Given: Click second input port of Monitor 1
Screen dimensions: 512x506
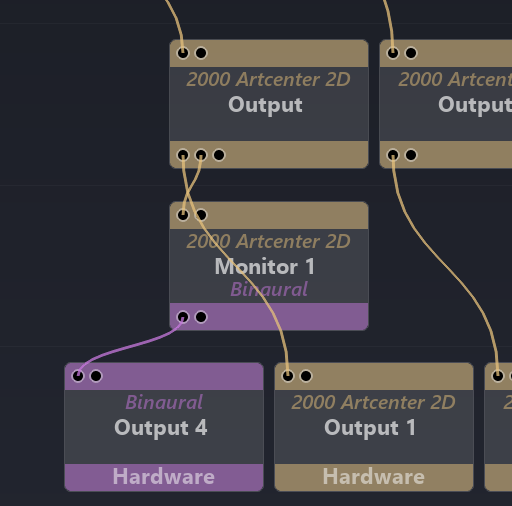Looking at the screenshot, I should click(x=201, y=215).
